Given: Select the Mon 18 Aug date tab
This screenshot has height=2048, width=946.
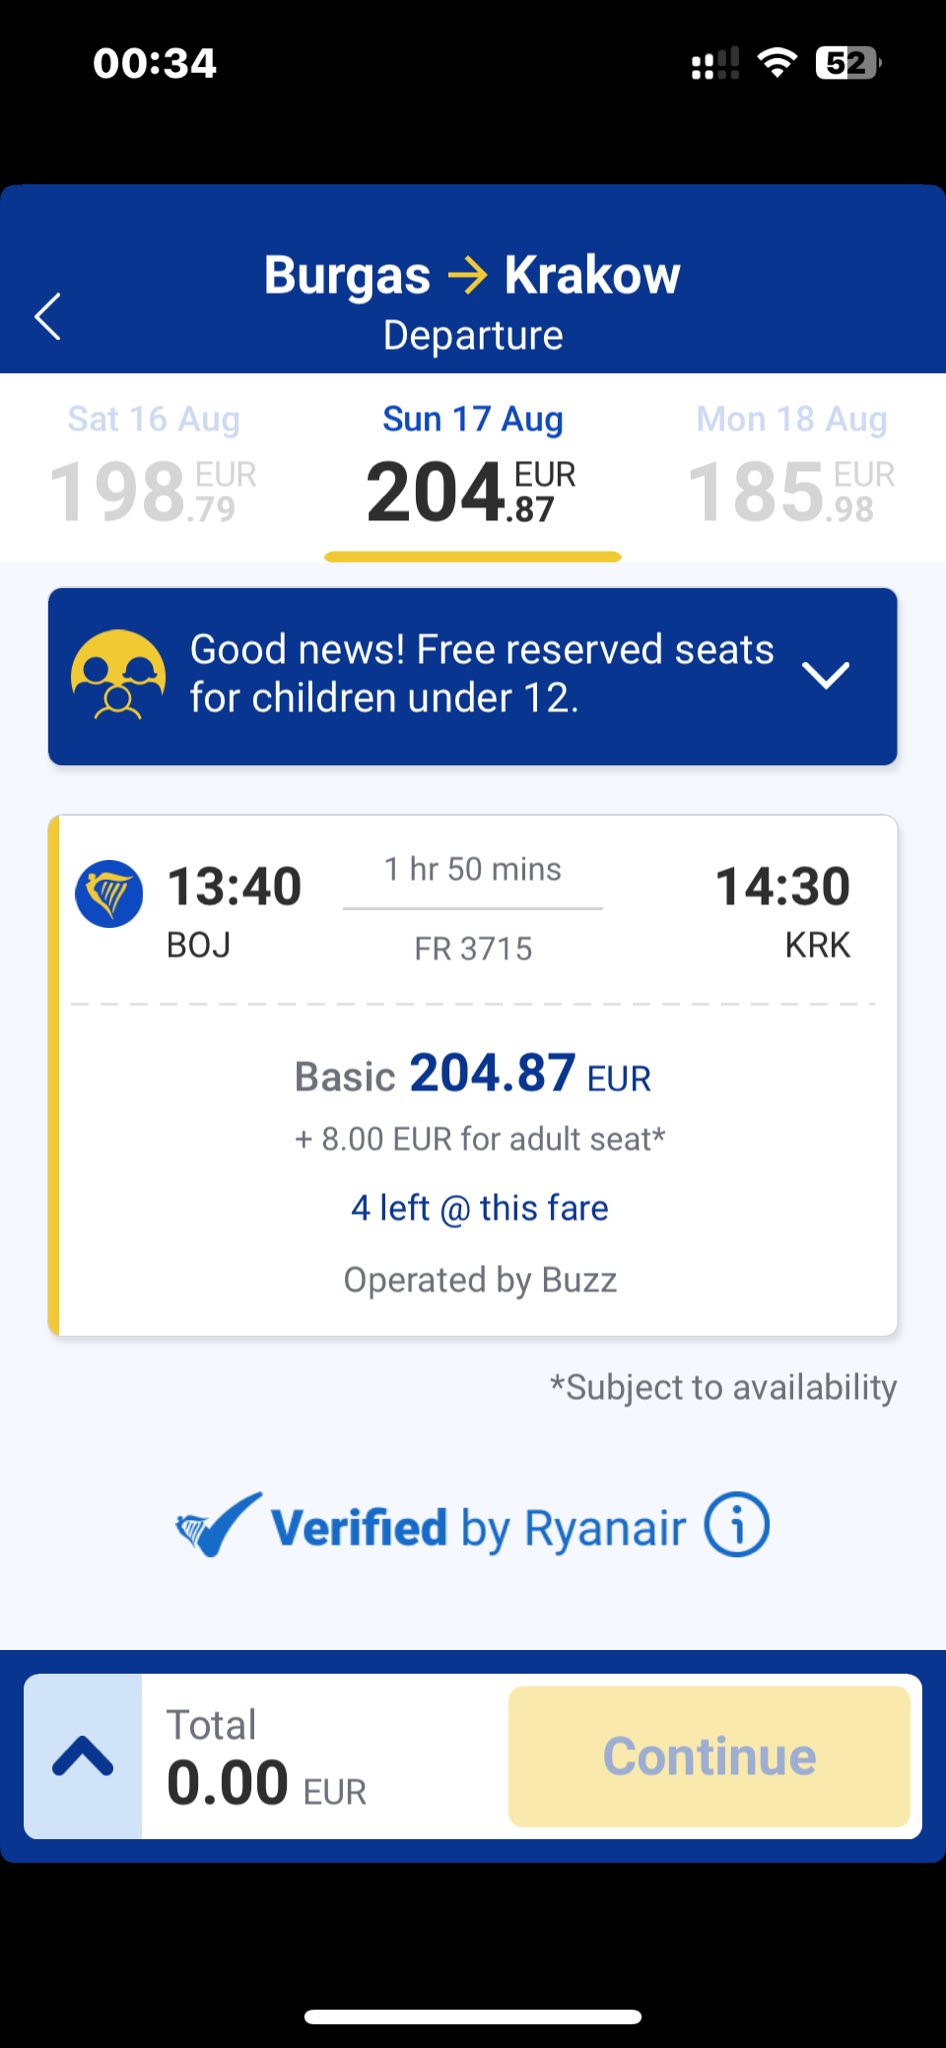Looking at the screenshot, I should [792, 466].
